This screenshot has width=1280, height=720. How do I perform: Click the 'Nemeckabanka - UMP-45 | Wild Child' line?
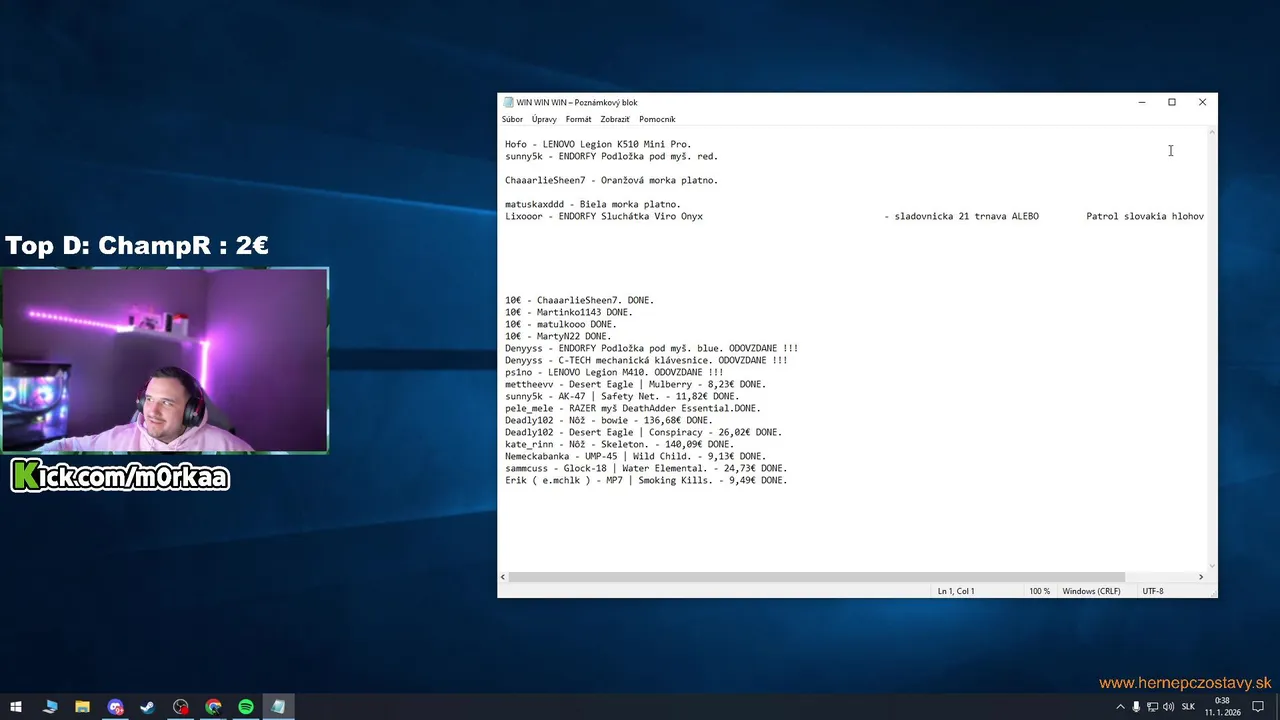click(x=635, y=456)
